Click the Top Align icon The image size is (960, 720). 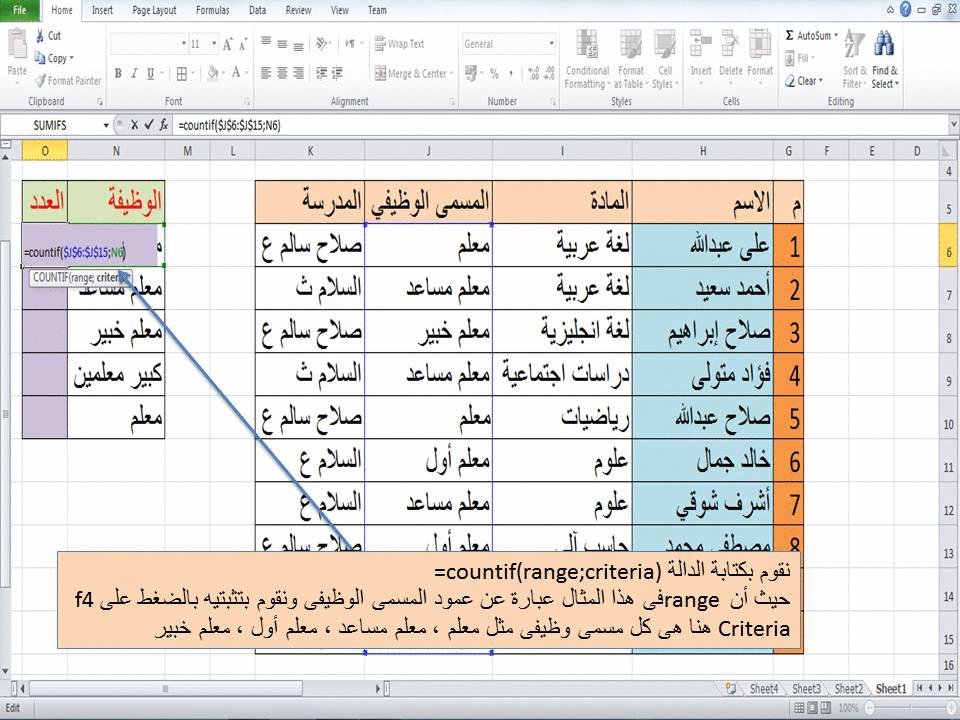(266, 43)
